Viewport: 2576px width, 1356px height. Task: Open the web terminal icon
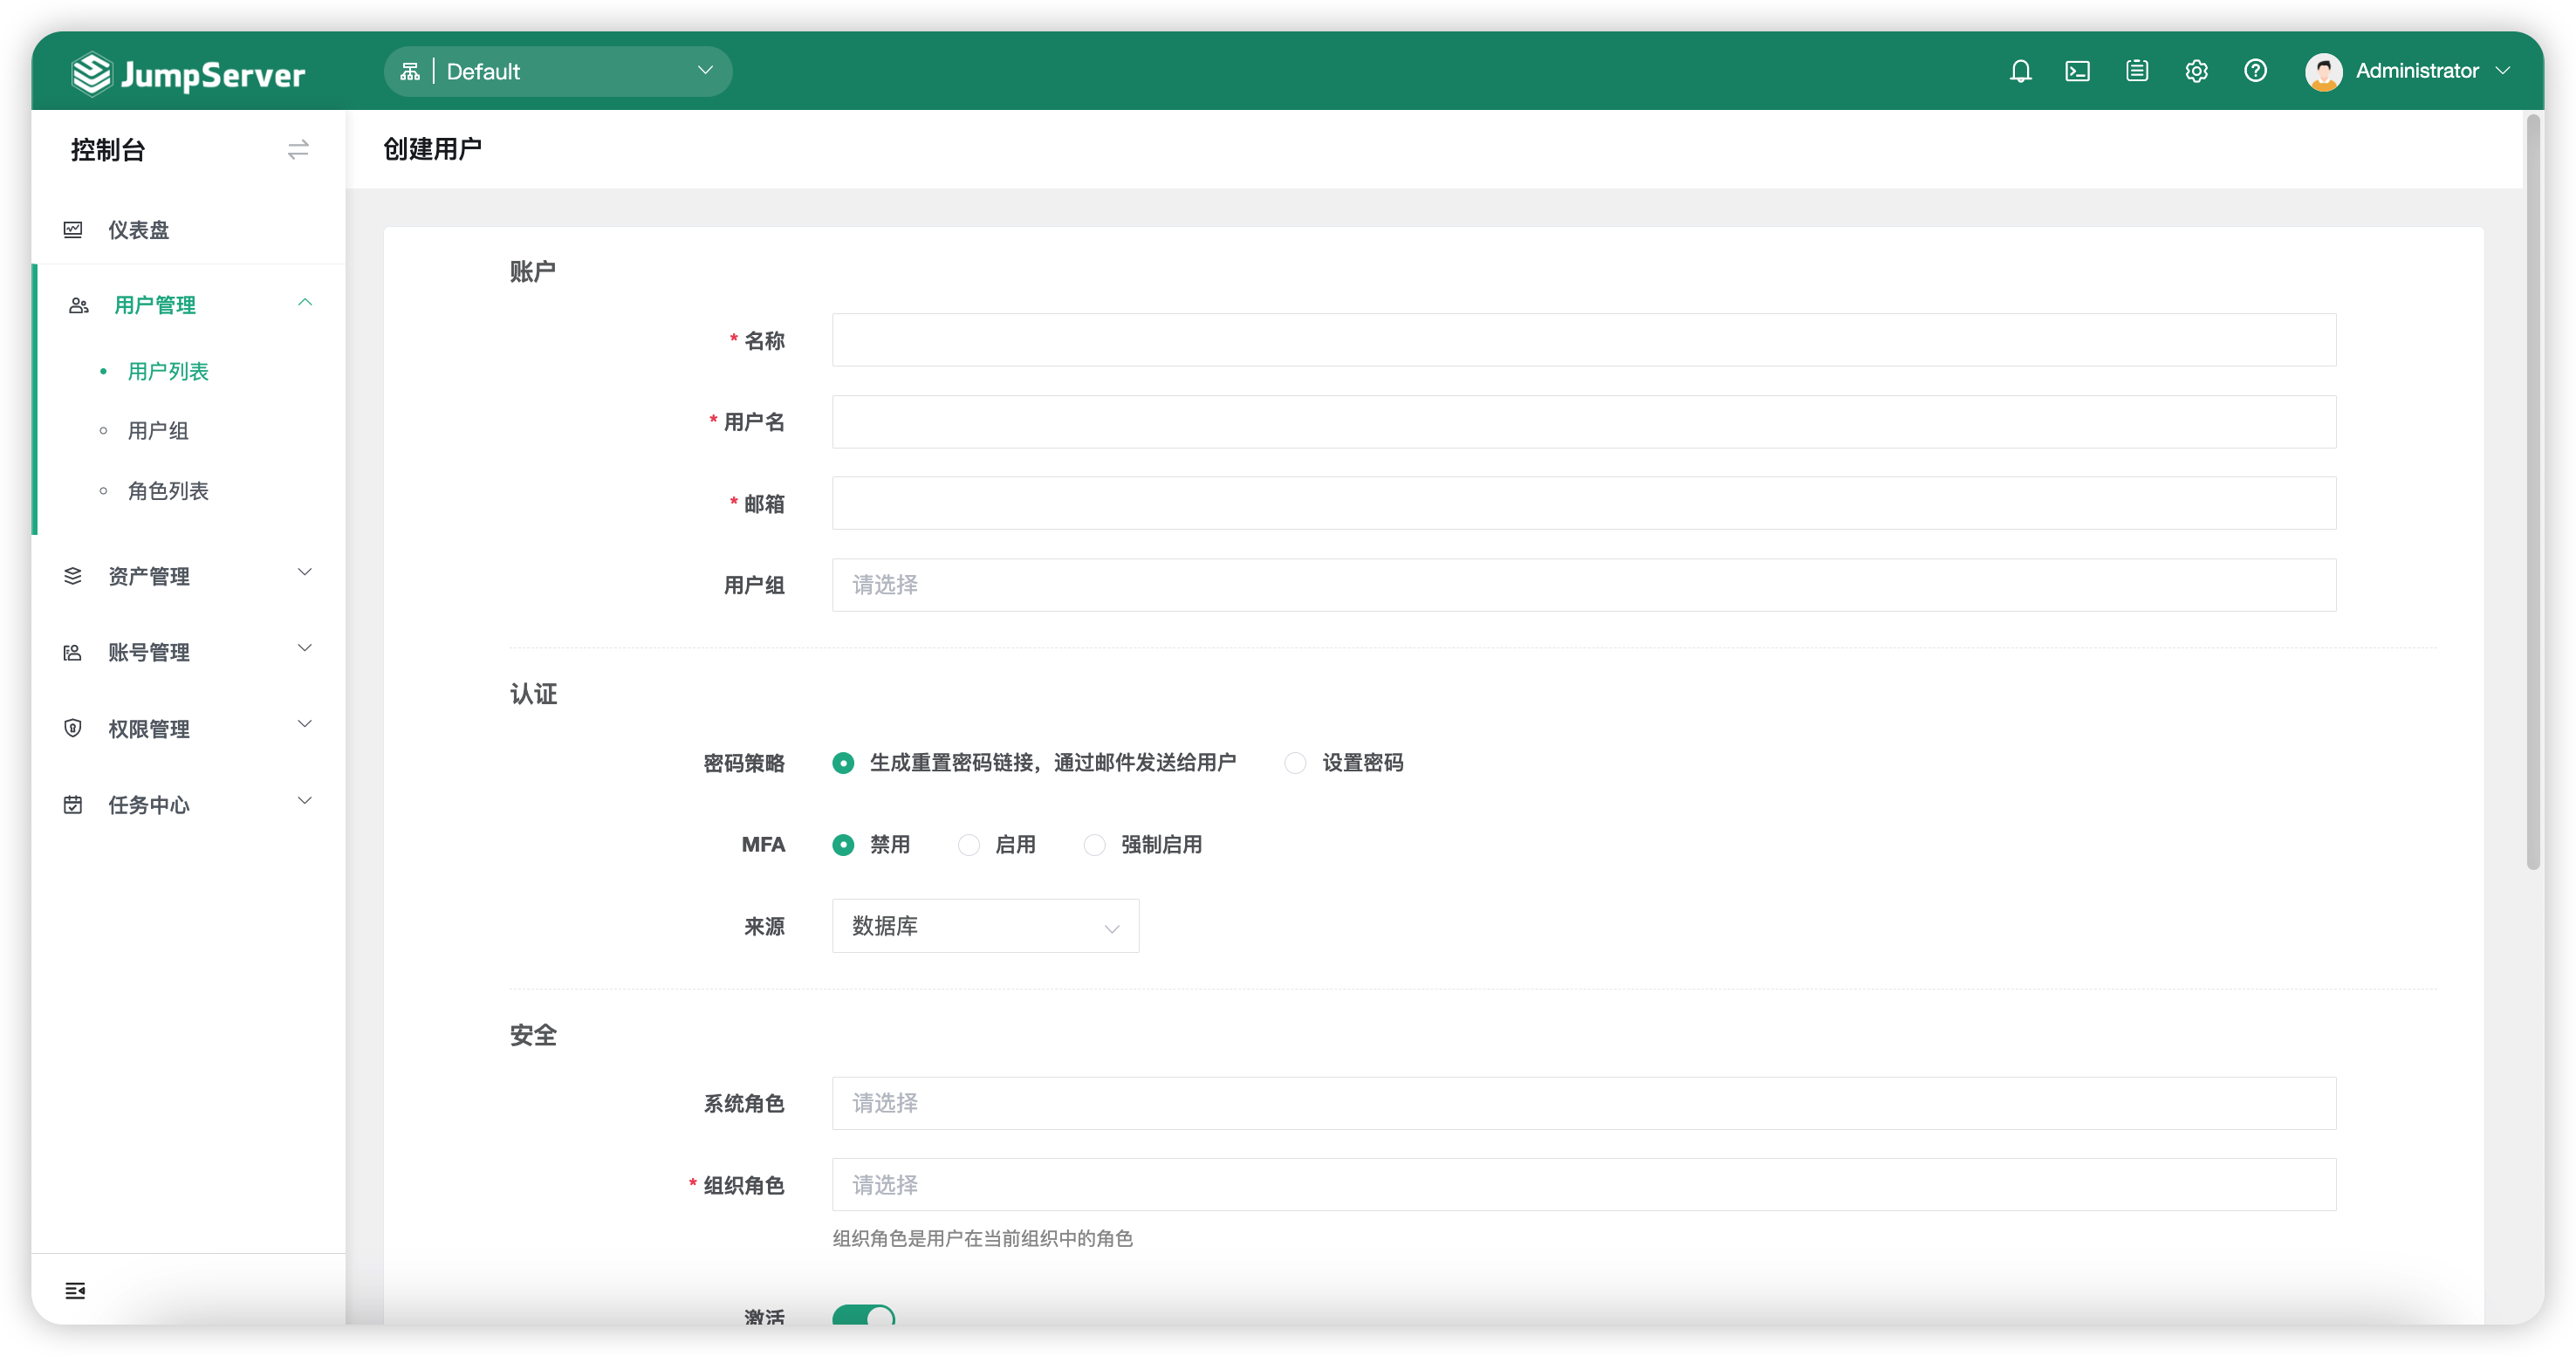click(2078, 70)
